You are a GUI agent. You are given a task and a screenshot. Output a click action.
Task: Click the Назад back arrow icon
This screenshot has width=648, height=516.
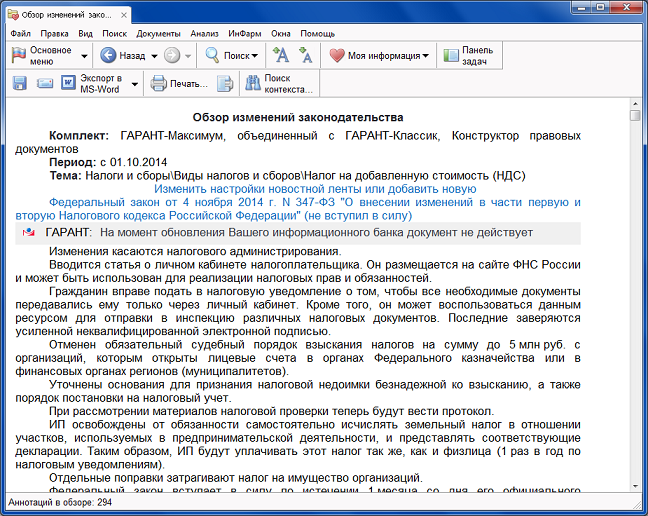click(108, 56)
